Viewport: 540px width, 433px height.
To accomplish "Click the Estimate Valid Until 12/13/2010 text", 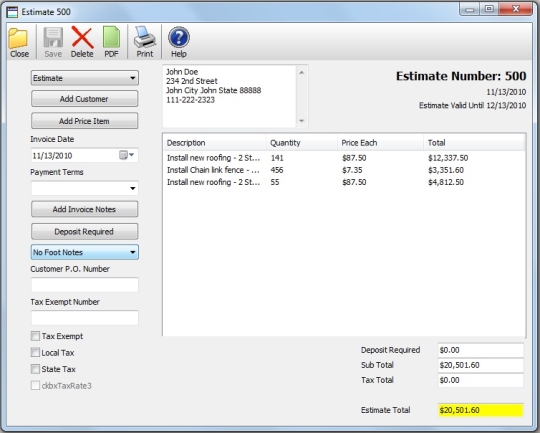I will pos(472,105).
